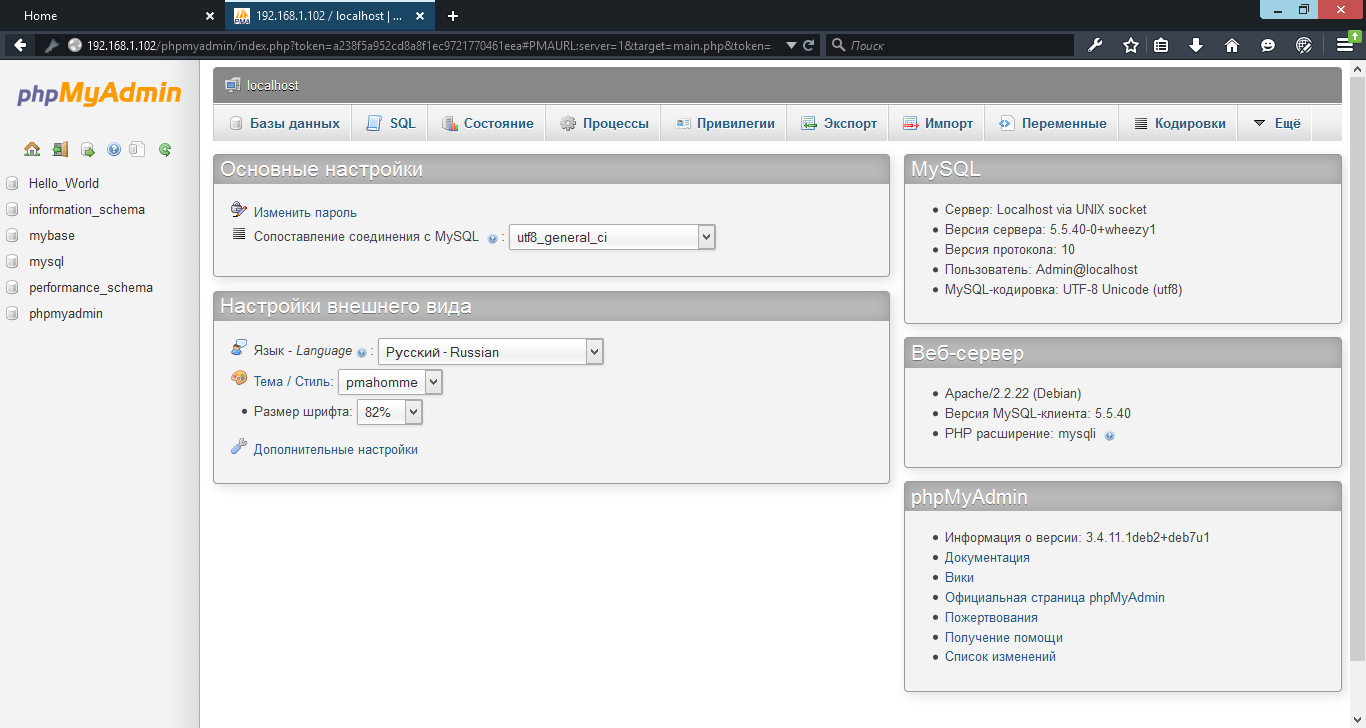Screen dimensions: 1366x728
Task: Open browser developer wrench icon
Action: pyautogui.click(x=1095, y=45)
